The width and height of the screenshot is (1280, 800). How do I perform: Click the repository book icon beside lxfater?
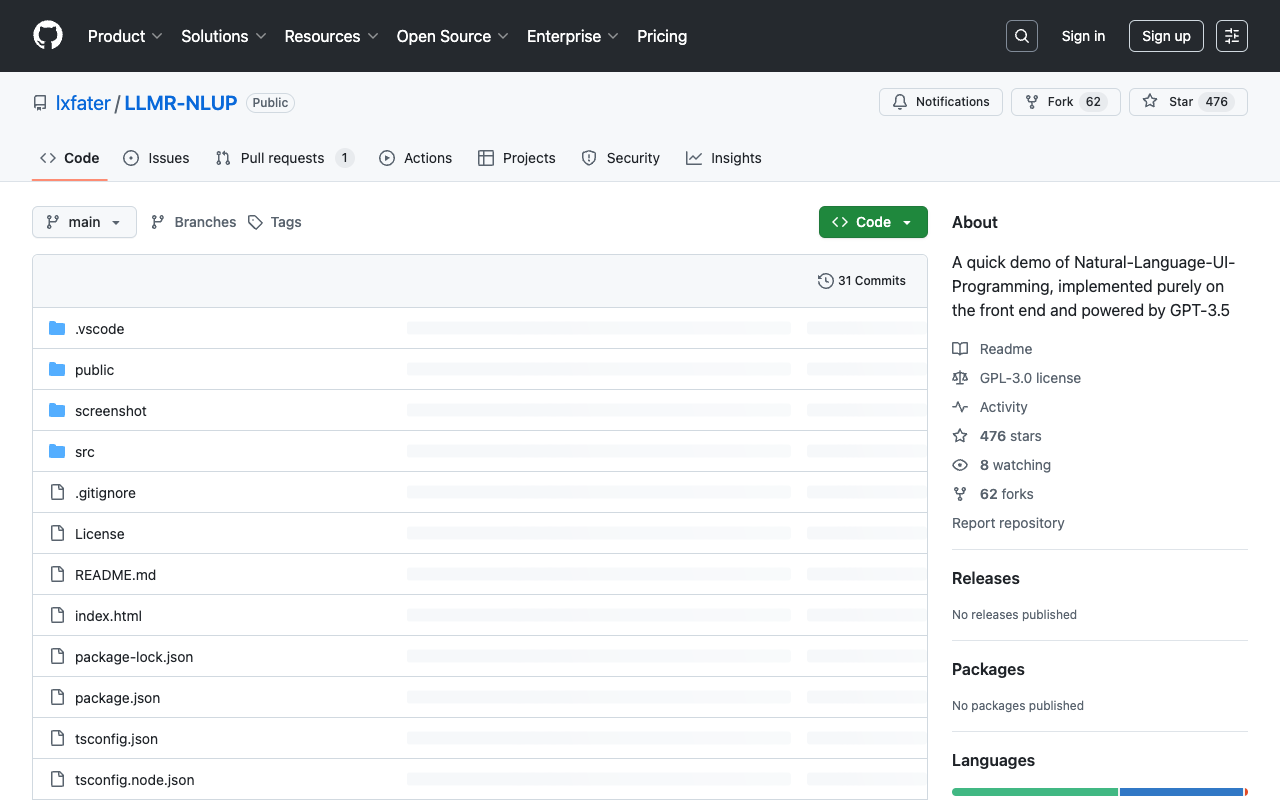point(40,103)
